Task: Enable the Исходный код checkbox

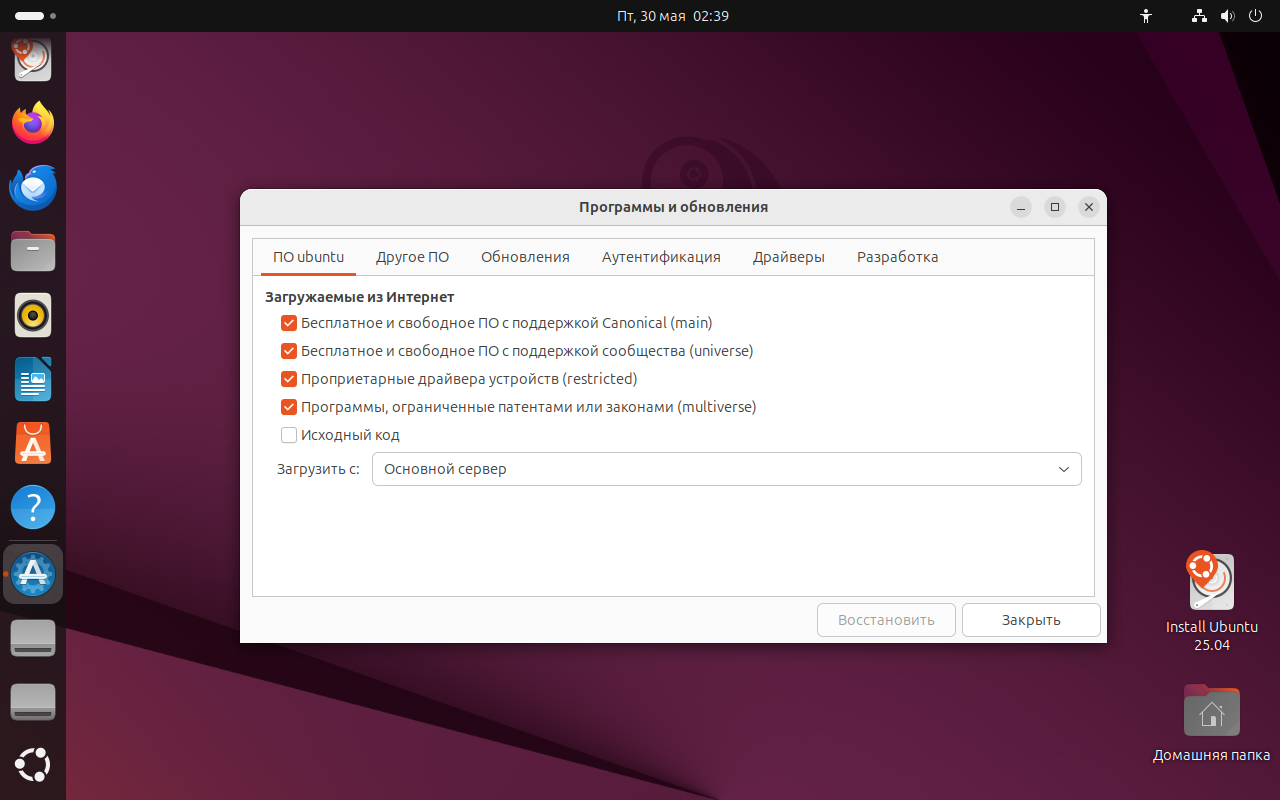Action: point(289,435)
